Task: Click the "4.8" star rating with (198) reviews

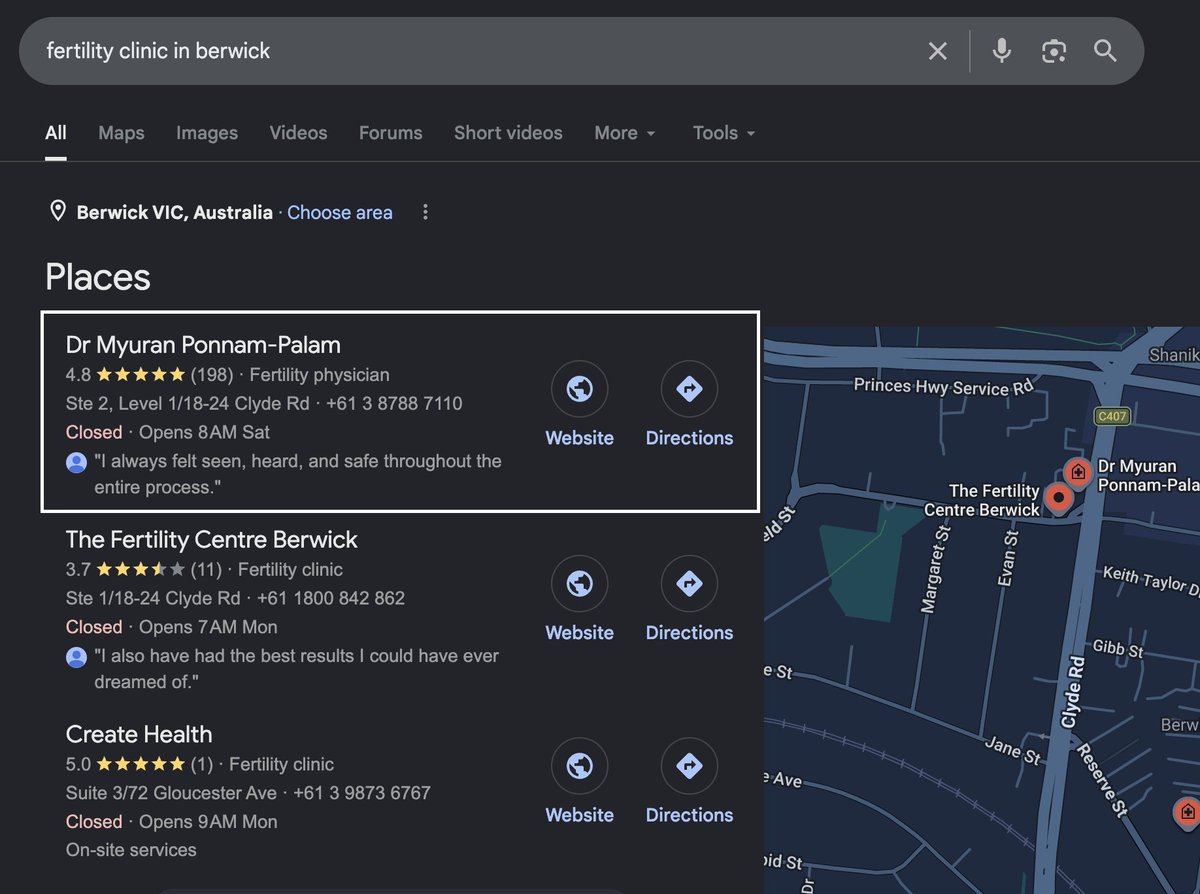Action: pos(149,375)
